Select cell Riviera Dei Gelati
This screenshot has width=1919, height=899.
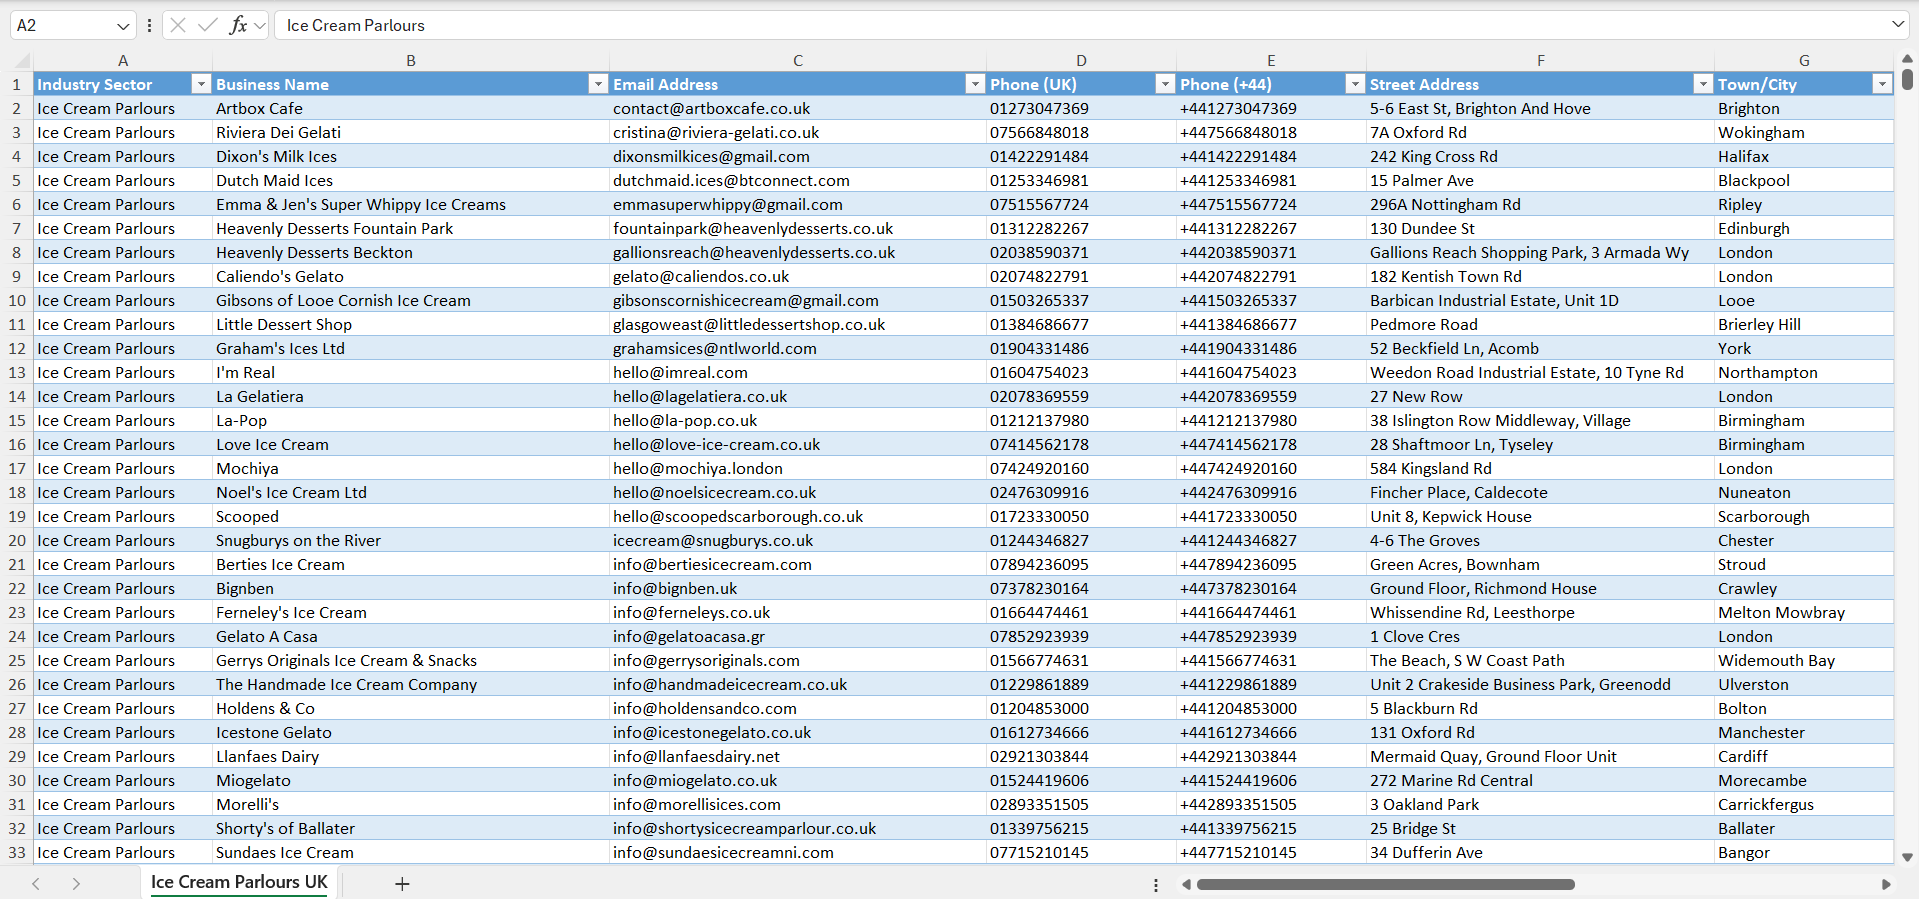[x=411, y=132]
